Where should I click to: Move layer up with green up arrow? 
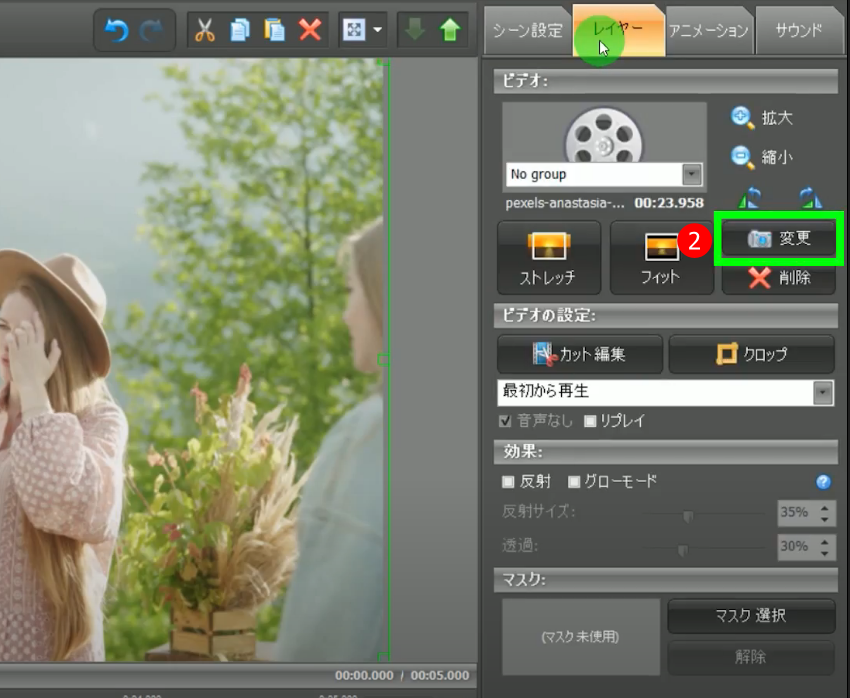(x=449, y=30)
